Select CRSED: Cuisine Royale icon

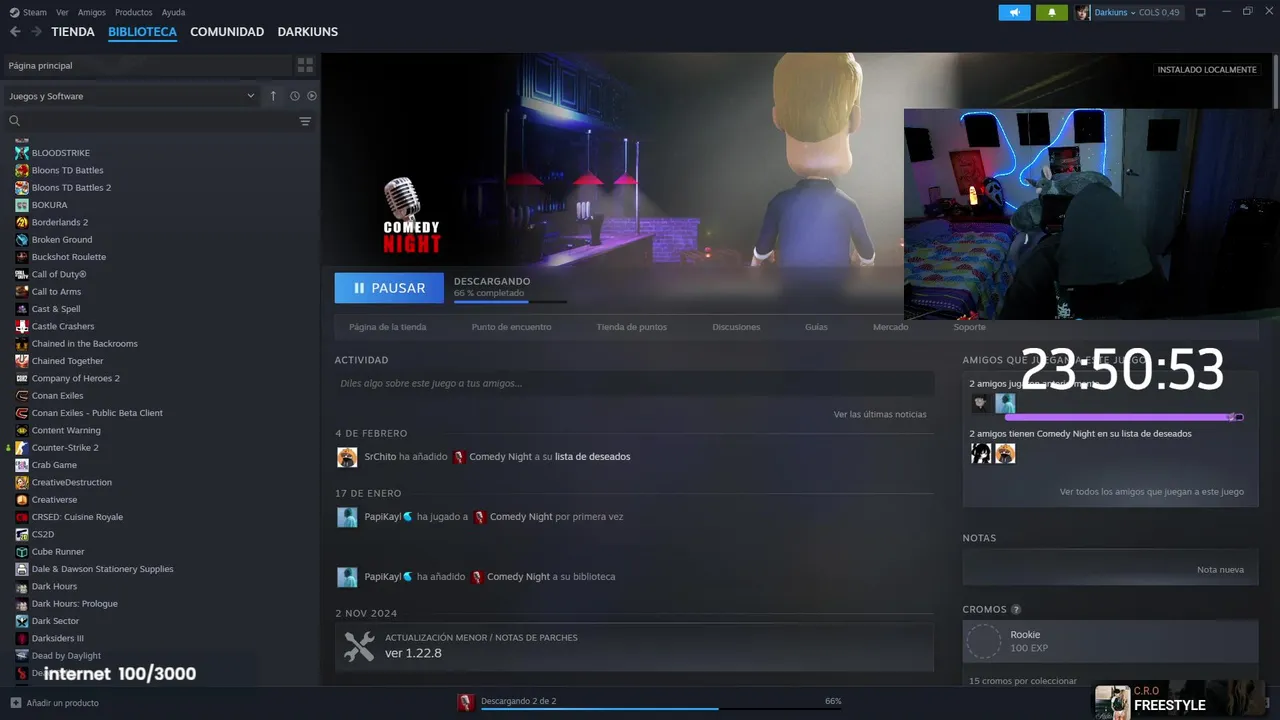(22, 517)
